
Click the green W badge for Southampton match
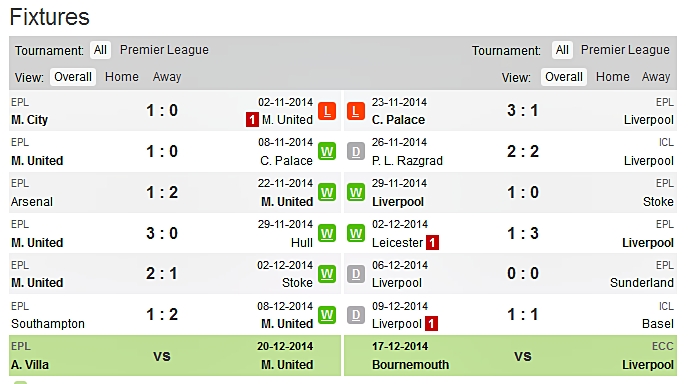point(327,315)
